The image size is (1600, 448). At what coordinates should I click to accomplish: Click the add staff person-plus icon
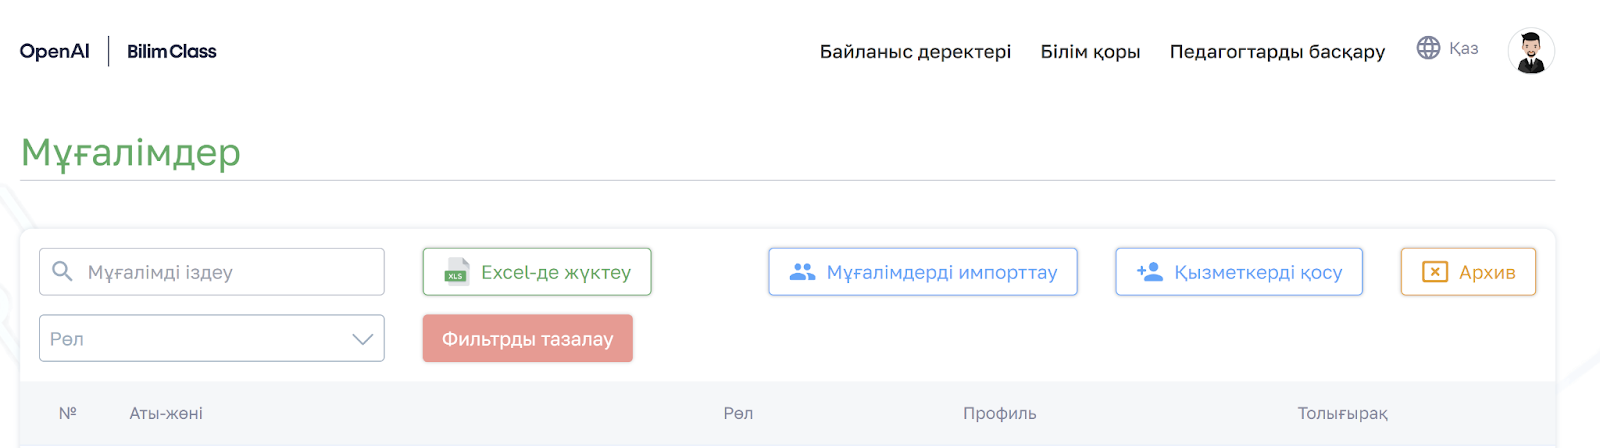1150,272
